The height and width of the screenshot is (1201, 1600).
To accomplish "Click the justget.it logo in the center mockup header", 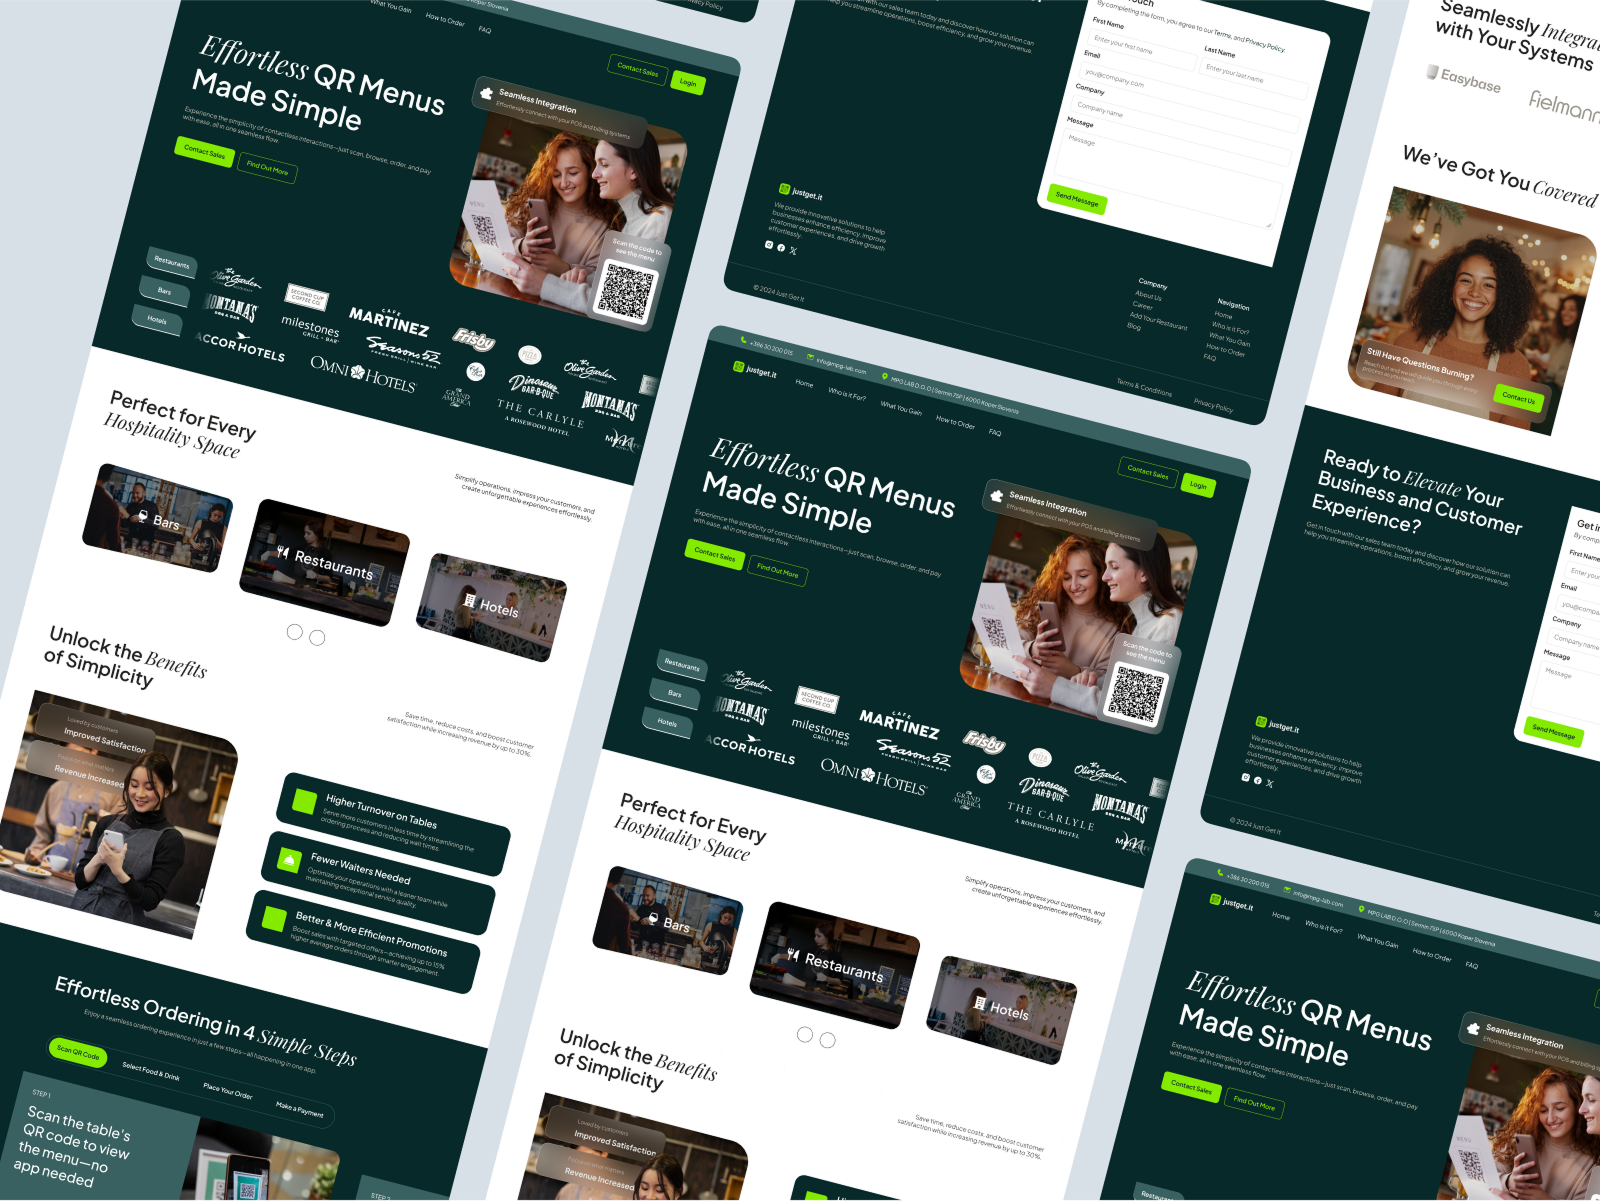I will [x=755, y=370].
